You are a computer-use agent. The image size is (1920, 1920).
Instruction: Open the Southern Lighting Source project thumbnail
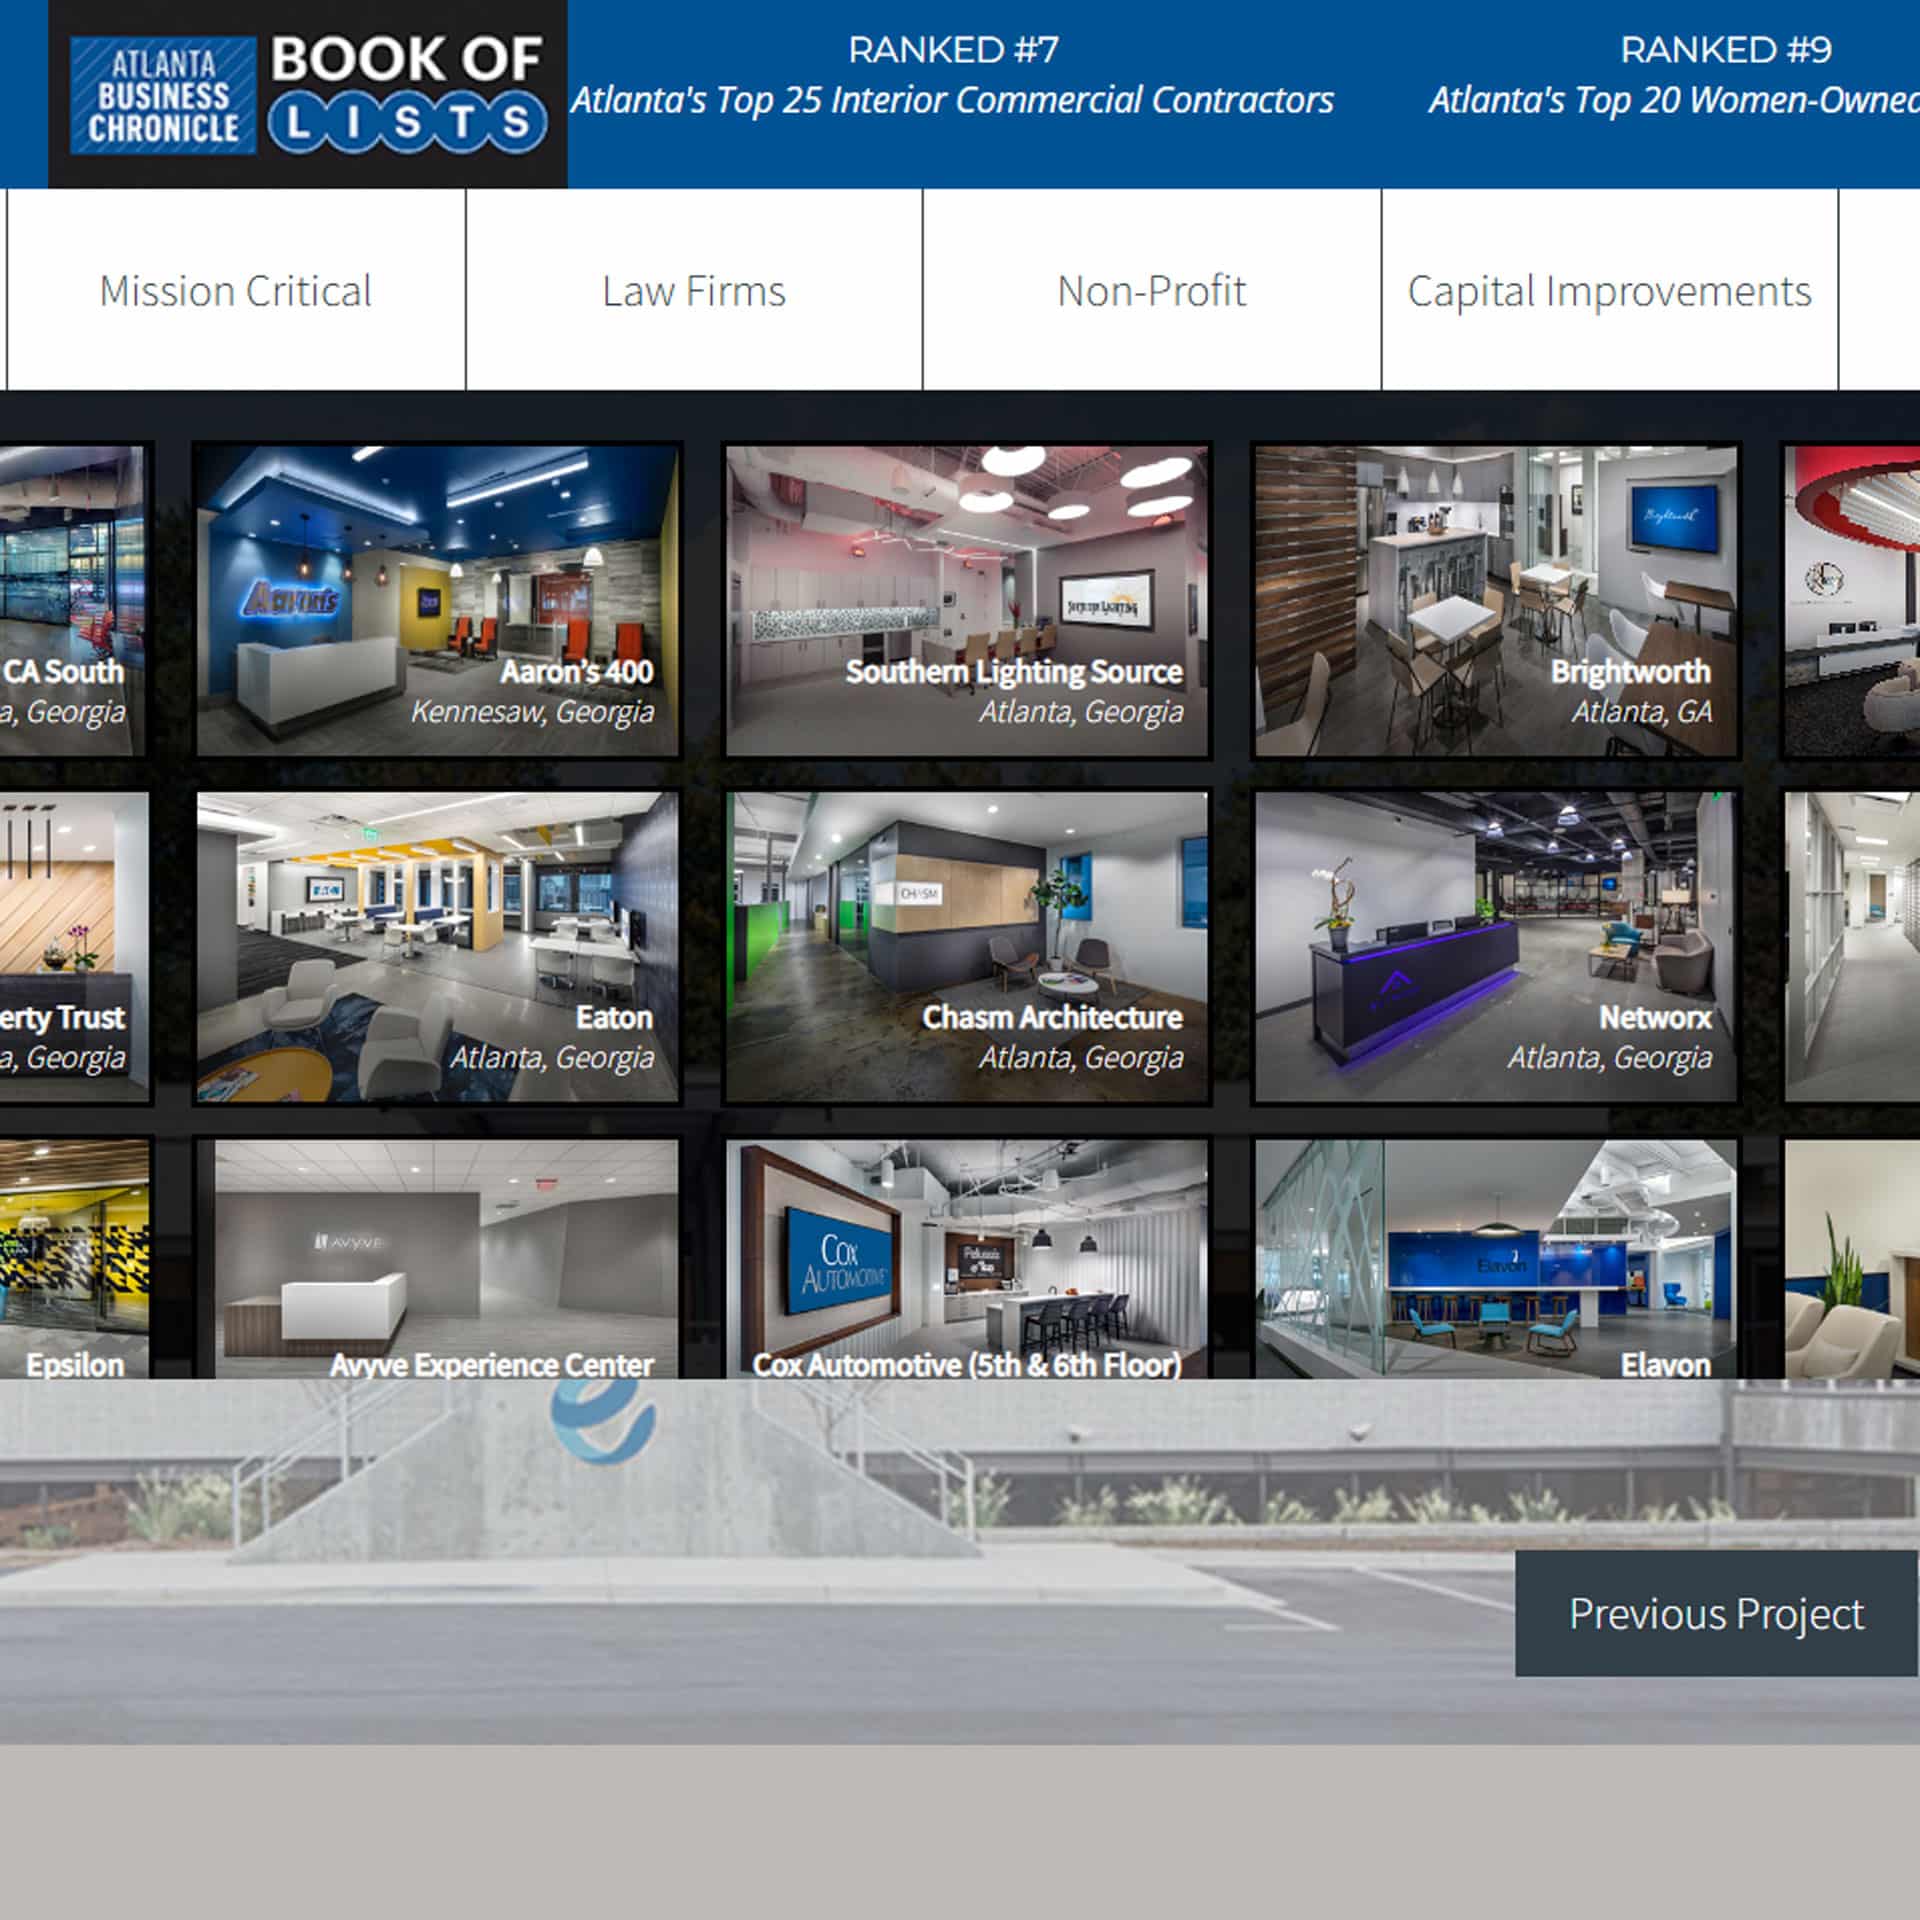point(966,600)
